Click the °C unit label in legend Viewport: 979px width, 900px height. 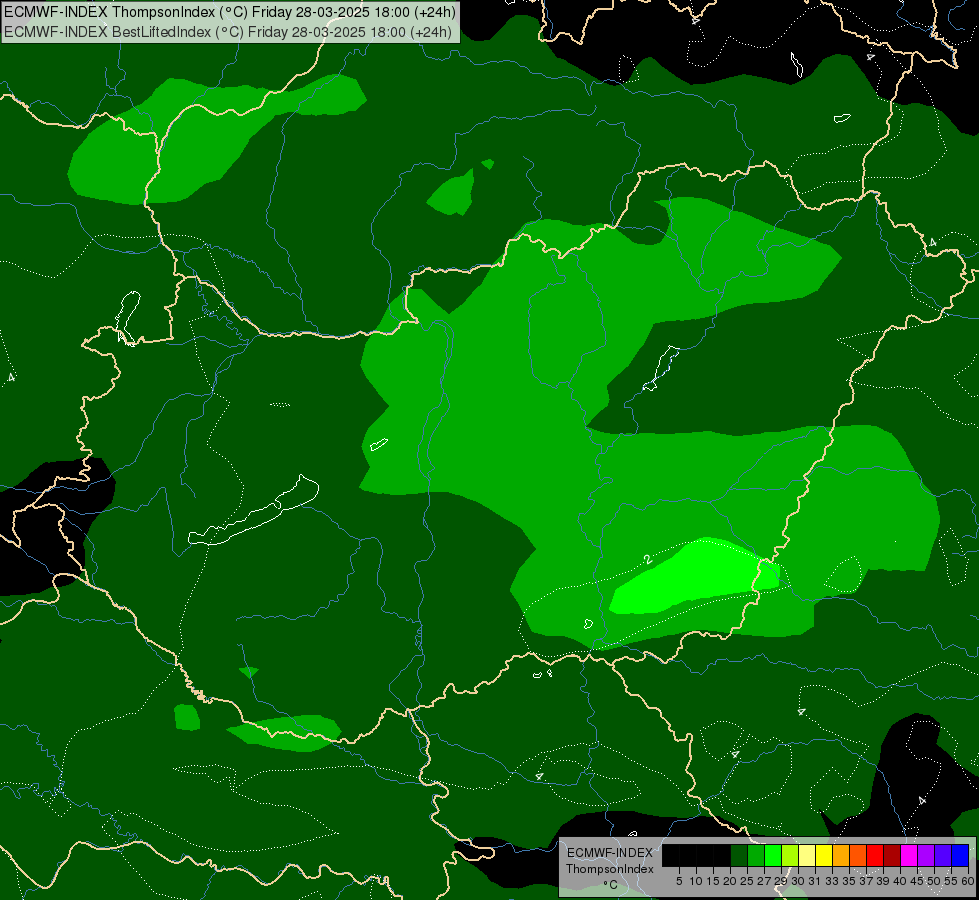point(611,885)
